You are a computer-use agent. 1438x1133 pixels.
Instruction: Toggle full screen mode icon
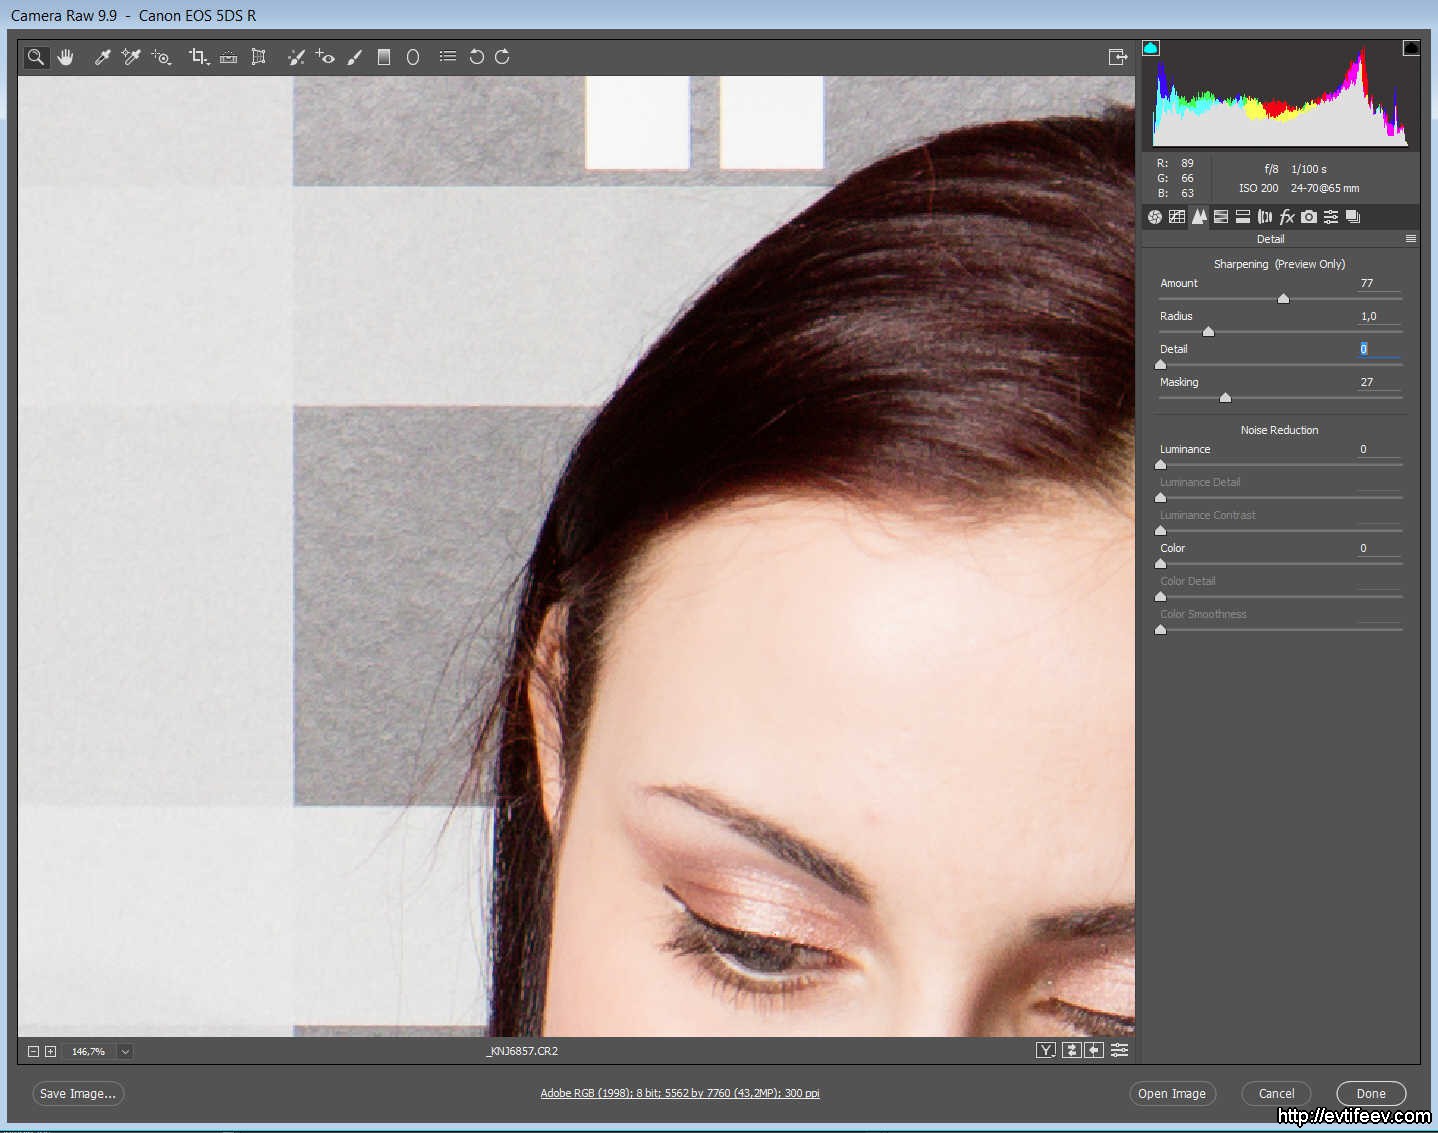point(1118,57)
